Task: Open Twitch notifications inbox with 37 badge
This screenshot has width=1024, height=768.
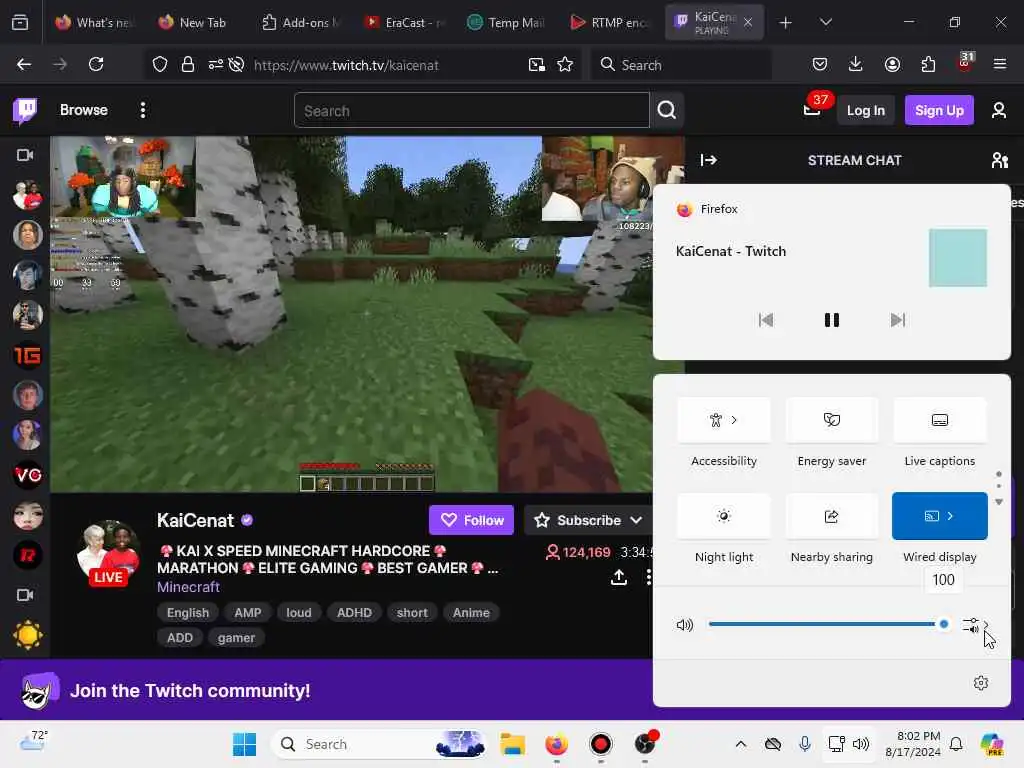Action: pos(812,110)
